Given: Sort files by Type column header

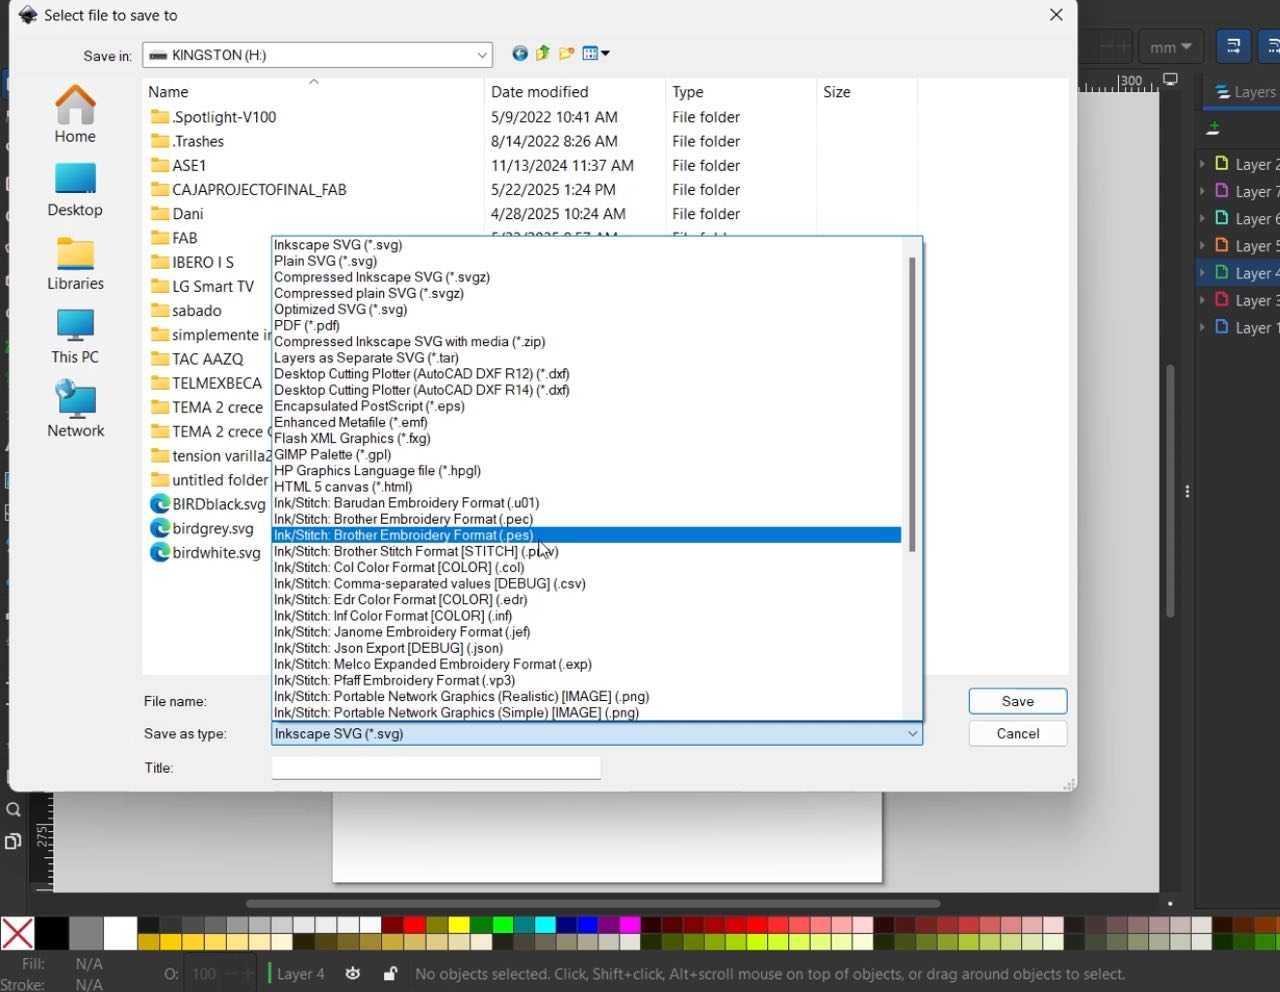Looking at the screenshot, I should pyautogui.click(x=741, y=92).
